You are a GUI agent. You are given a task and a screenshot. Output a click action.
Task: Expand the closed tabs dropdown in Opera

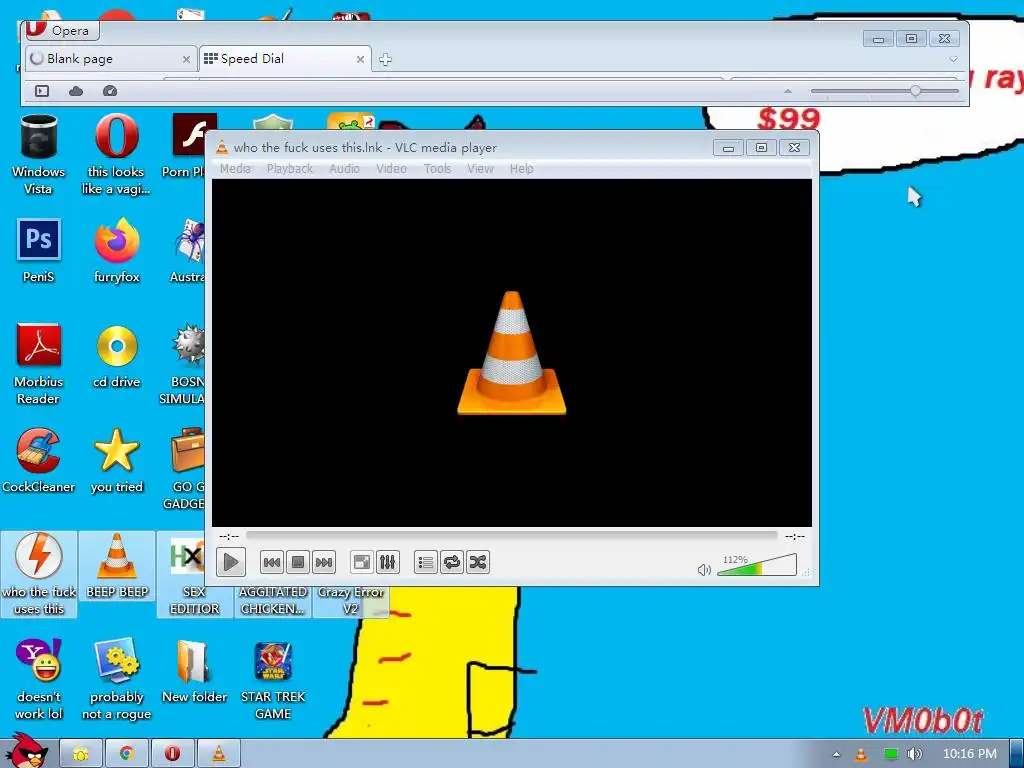tap(953, 59)
